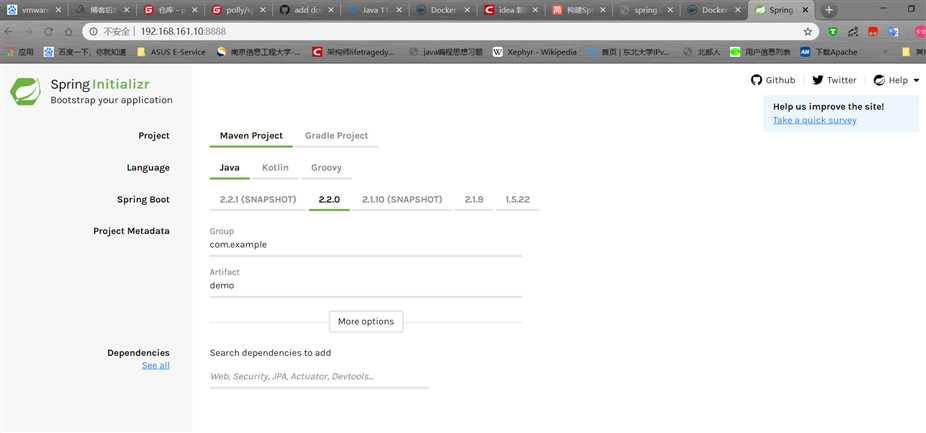The image size is (926, 433).
Task: Switch to the GitHub add do tab
Action: point(308,10)
